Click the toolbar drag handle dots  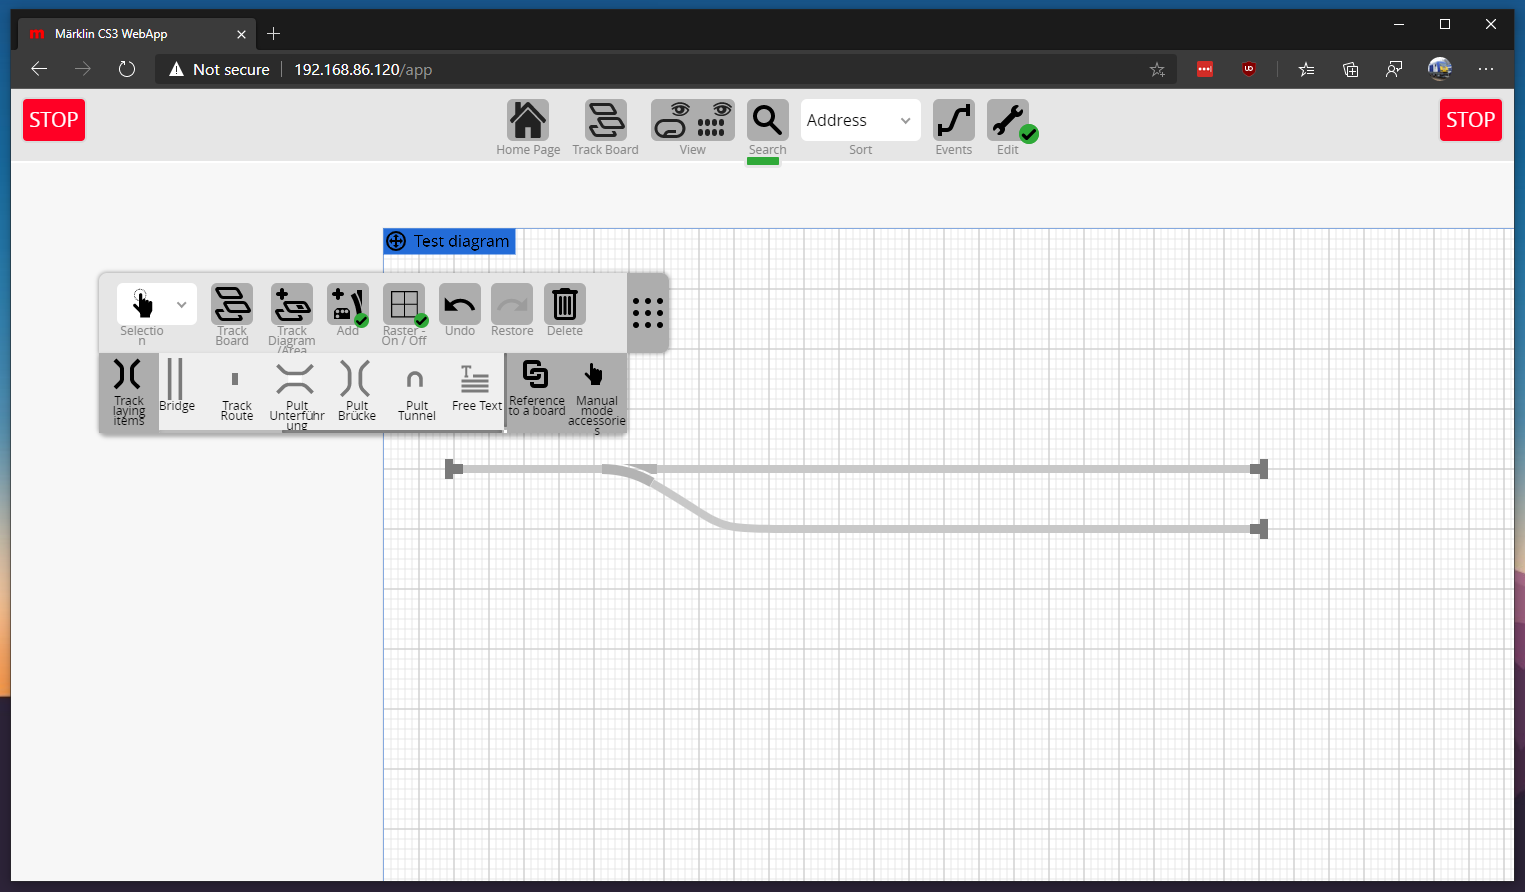click(648, 313)
